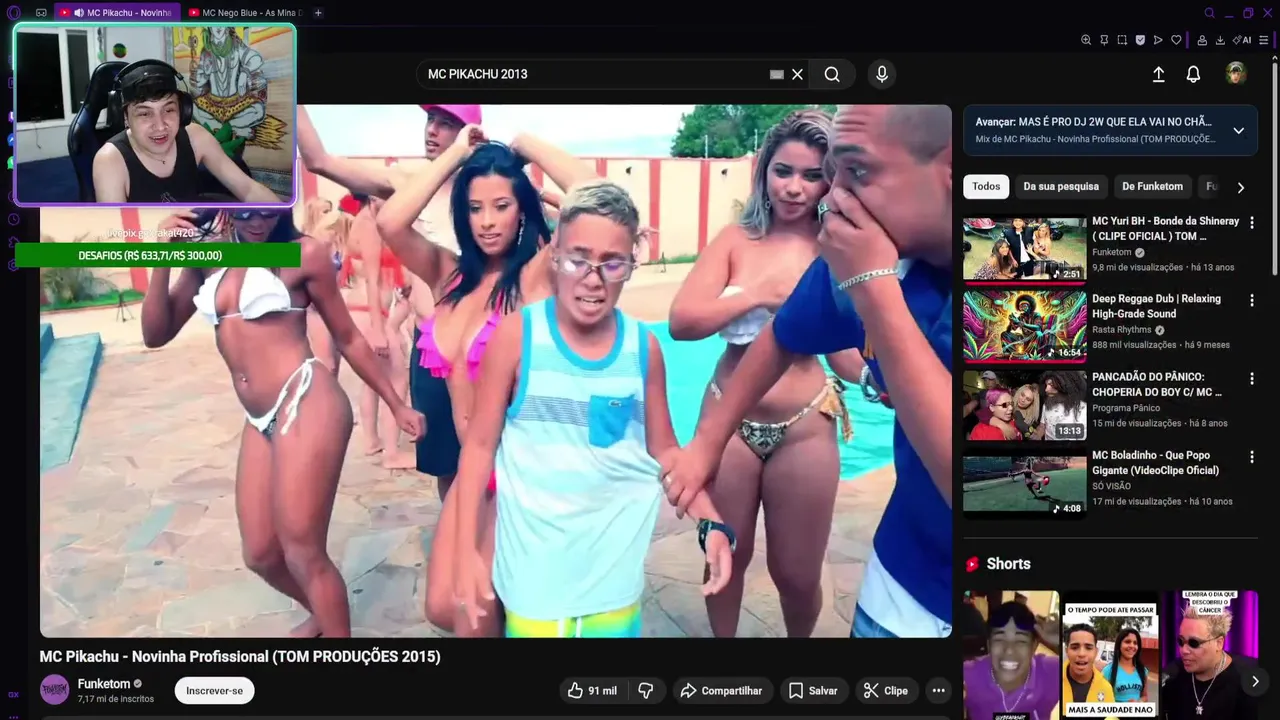Open the Easy Setup sliders icon
1280x720 pixels.
pos(1264,40)
